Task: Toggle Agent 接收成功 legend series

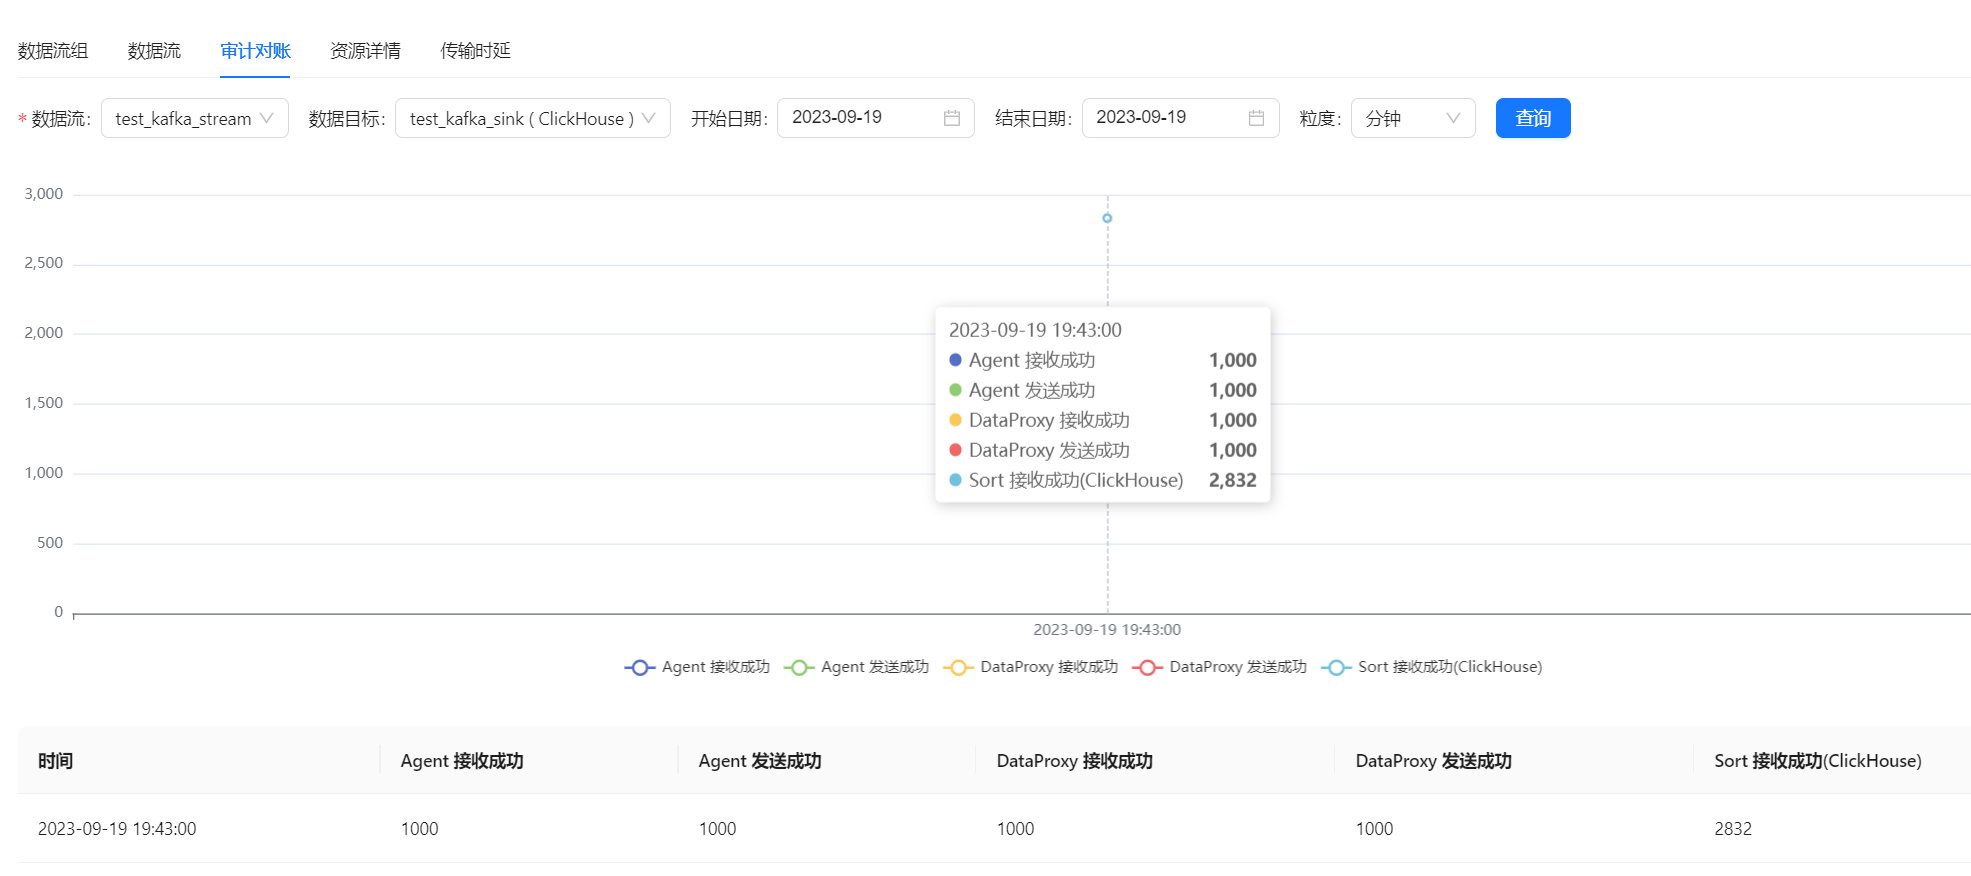Action: [x=697, y=667]
